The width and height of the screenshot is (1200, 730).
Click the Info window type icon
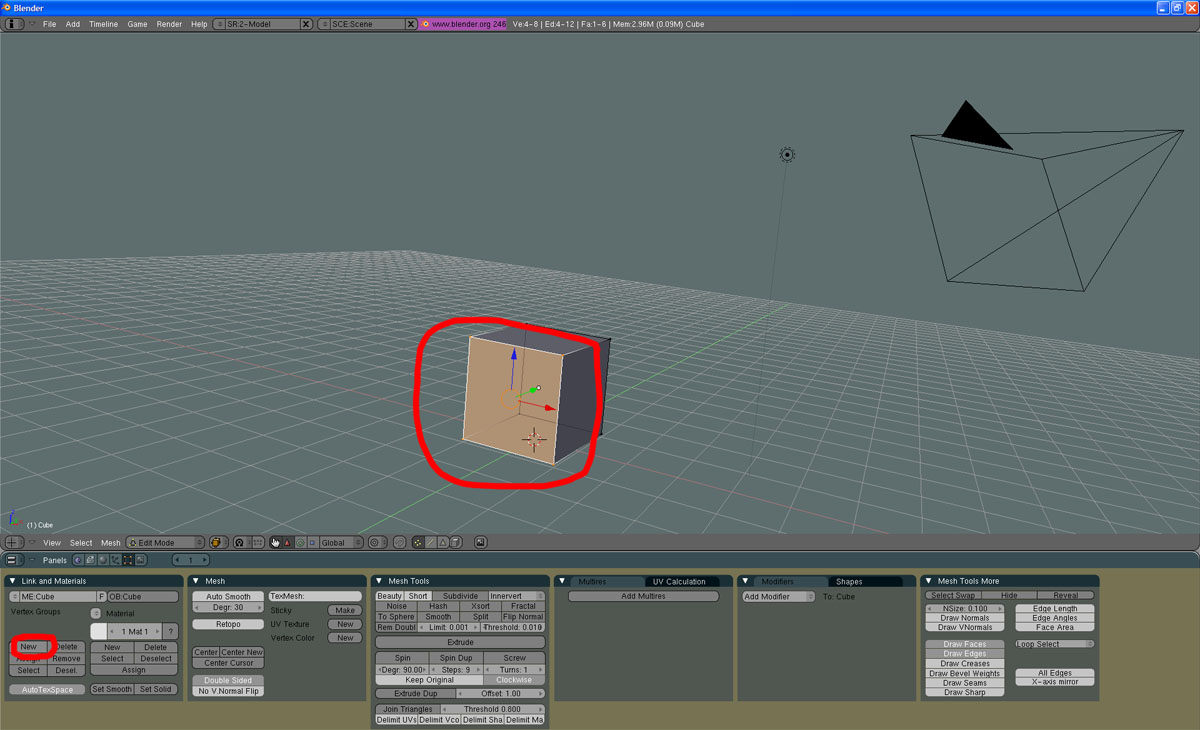click(x=15, y=23)
